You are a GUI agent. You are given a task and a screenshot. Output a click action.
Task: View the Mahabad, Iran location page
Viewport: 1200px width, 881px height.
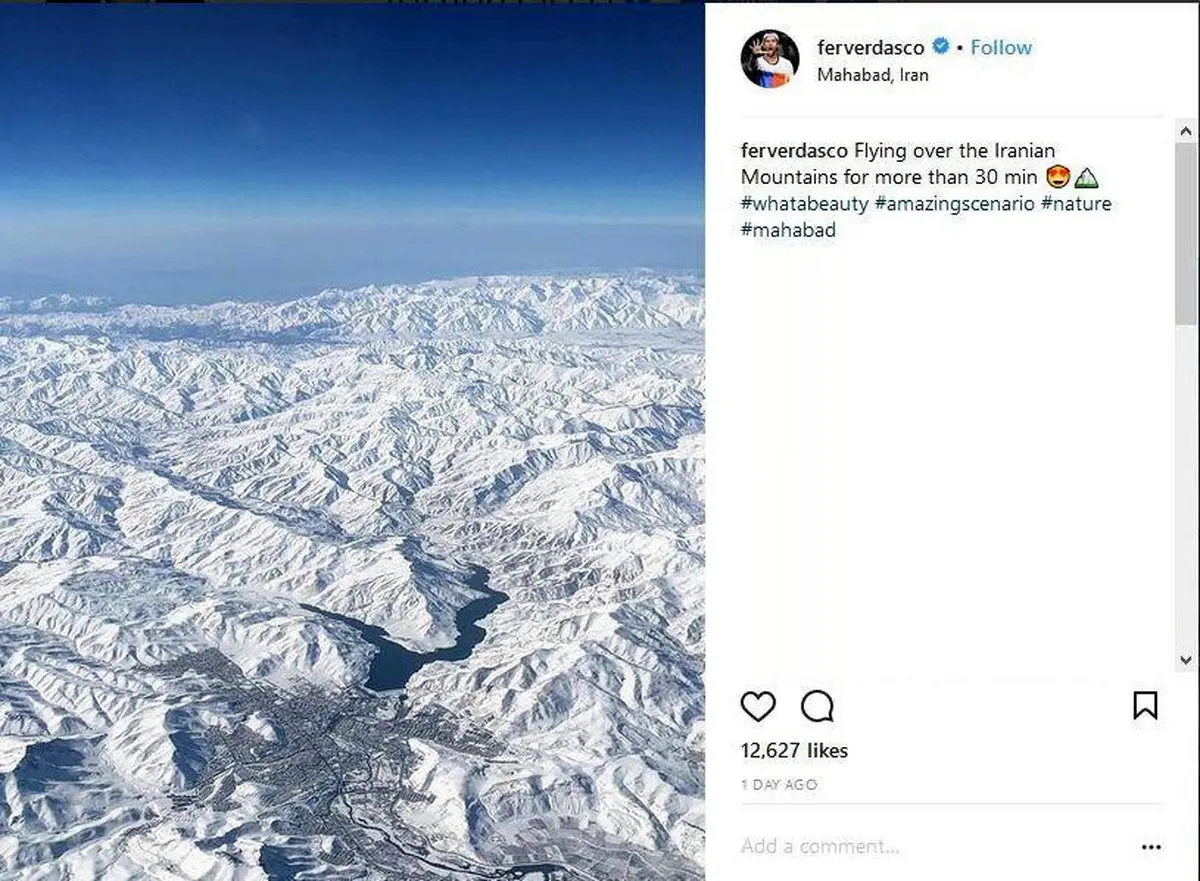coord(873,74)
